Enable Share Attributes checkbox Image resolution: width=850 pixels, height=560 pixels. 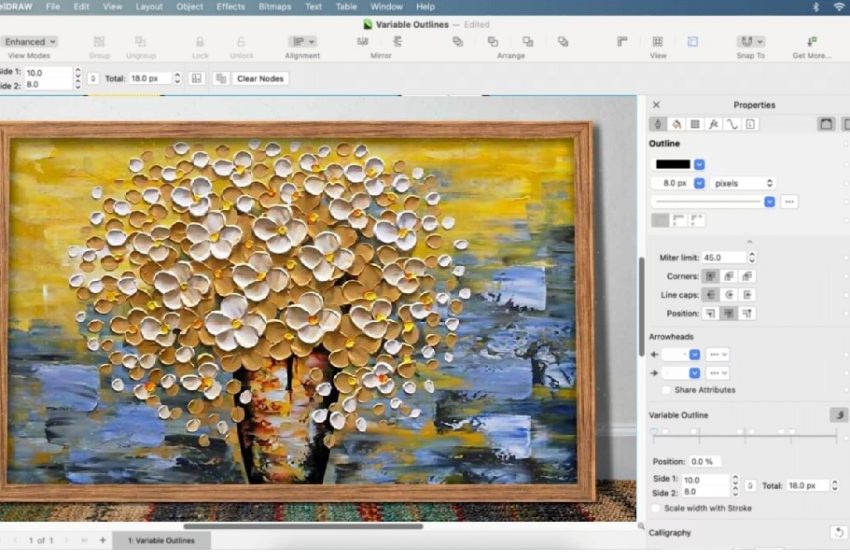click(666, 390)
